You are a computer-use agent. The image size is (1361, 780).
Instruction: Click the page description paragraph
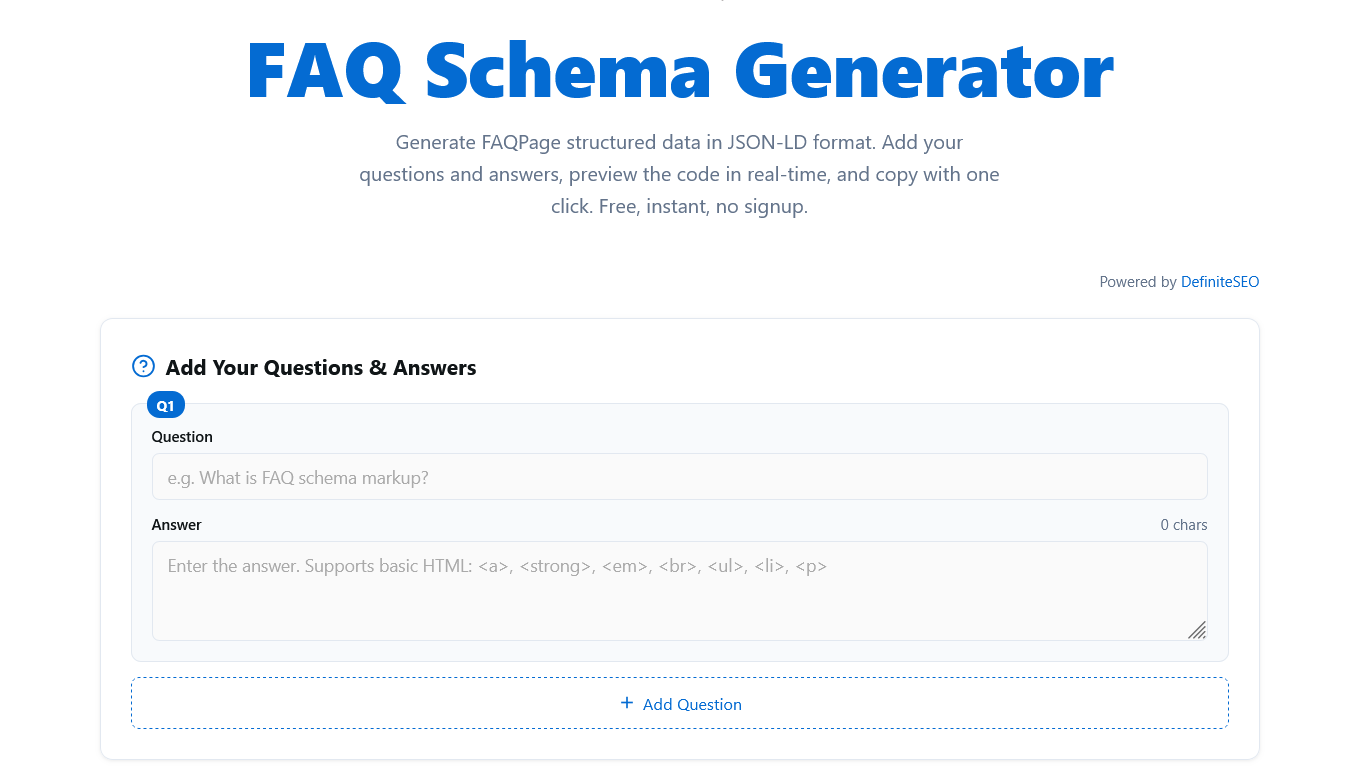tap(679, 174)
